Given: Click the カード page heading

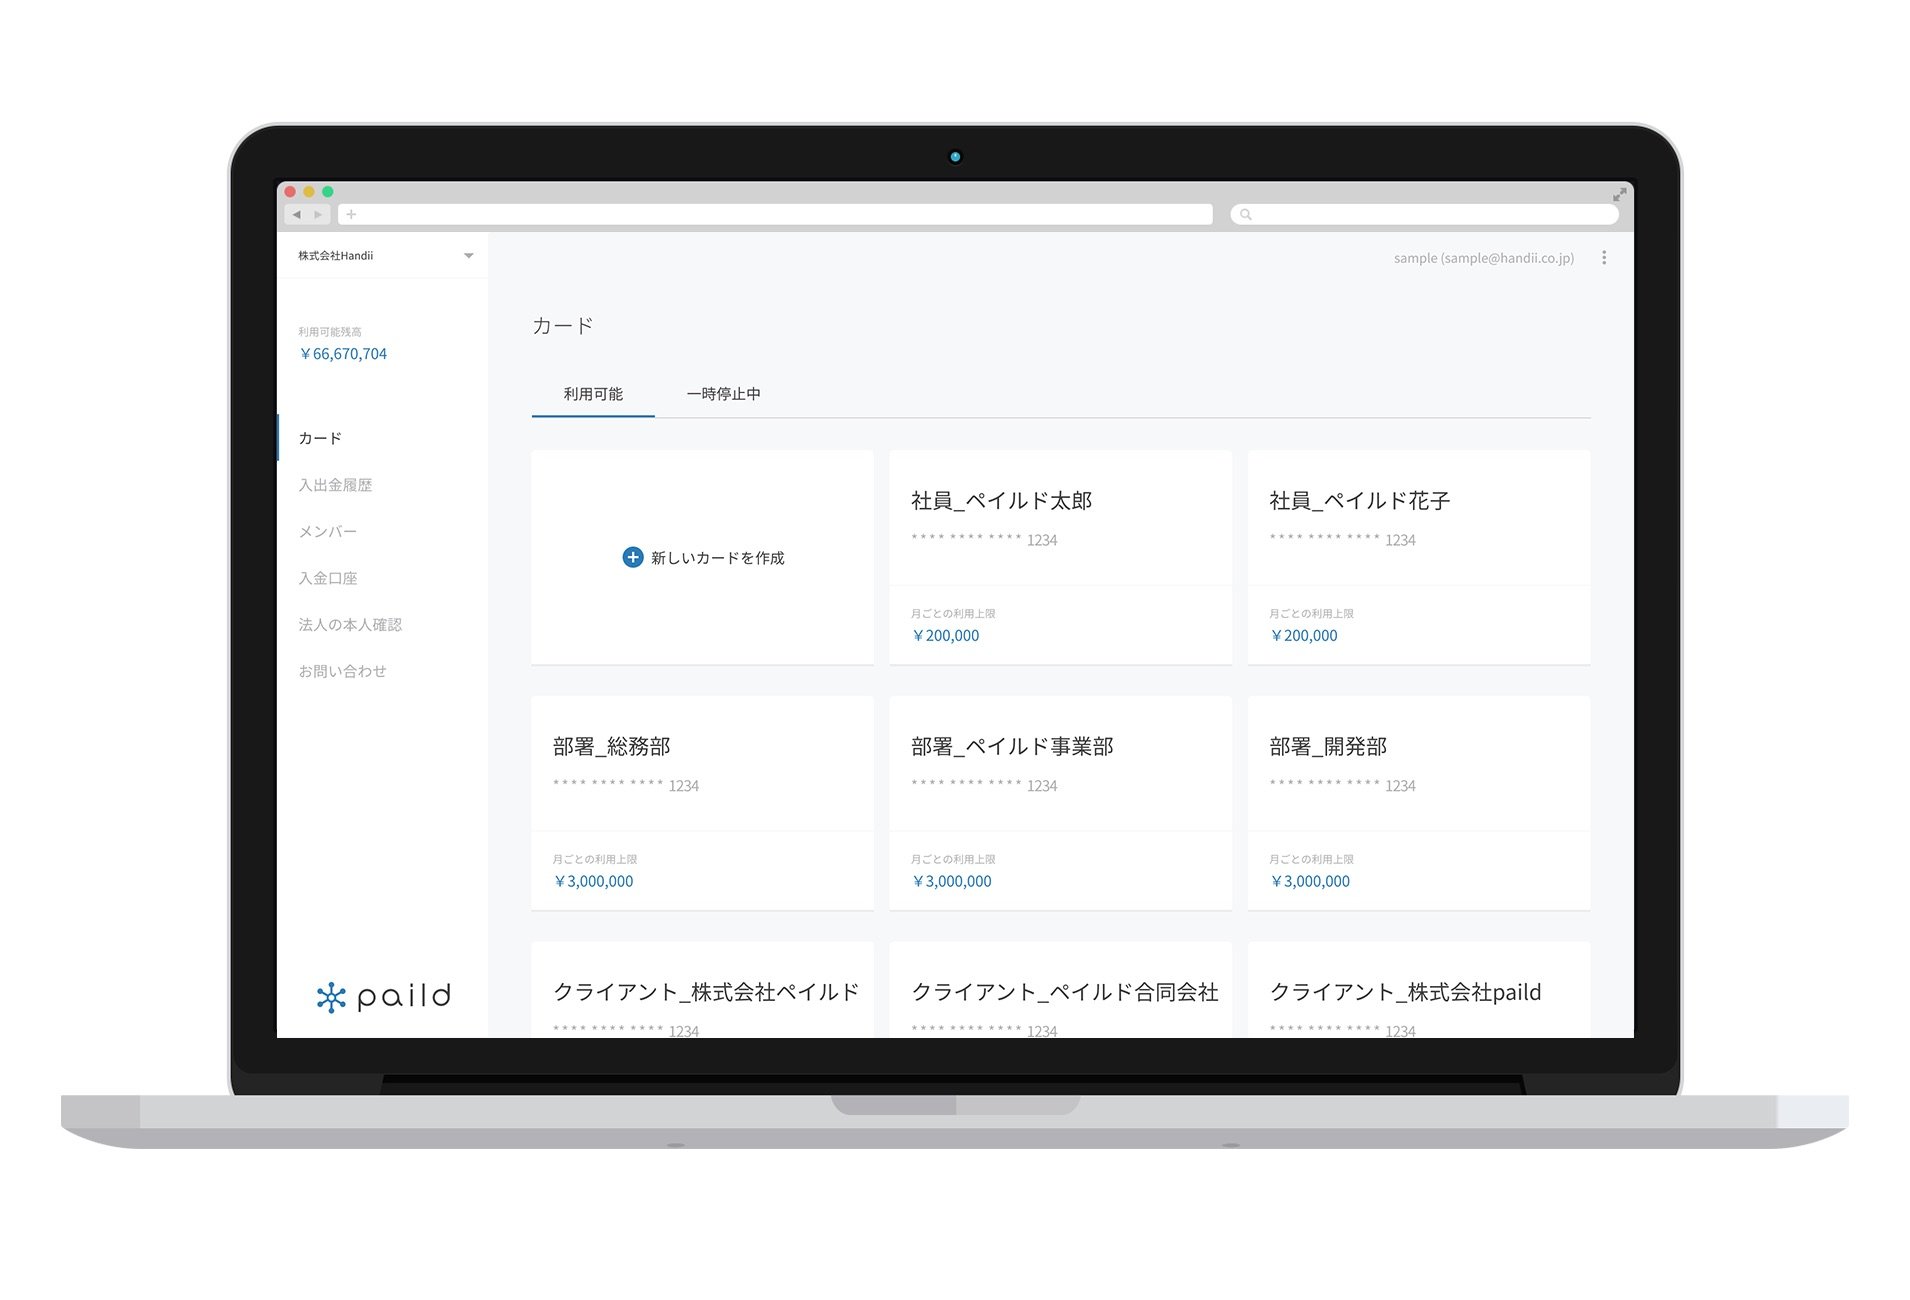Looking at the screenshot, I should (x=563, y=326).
